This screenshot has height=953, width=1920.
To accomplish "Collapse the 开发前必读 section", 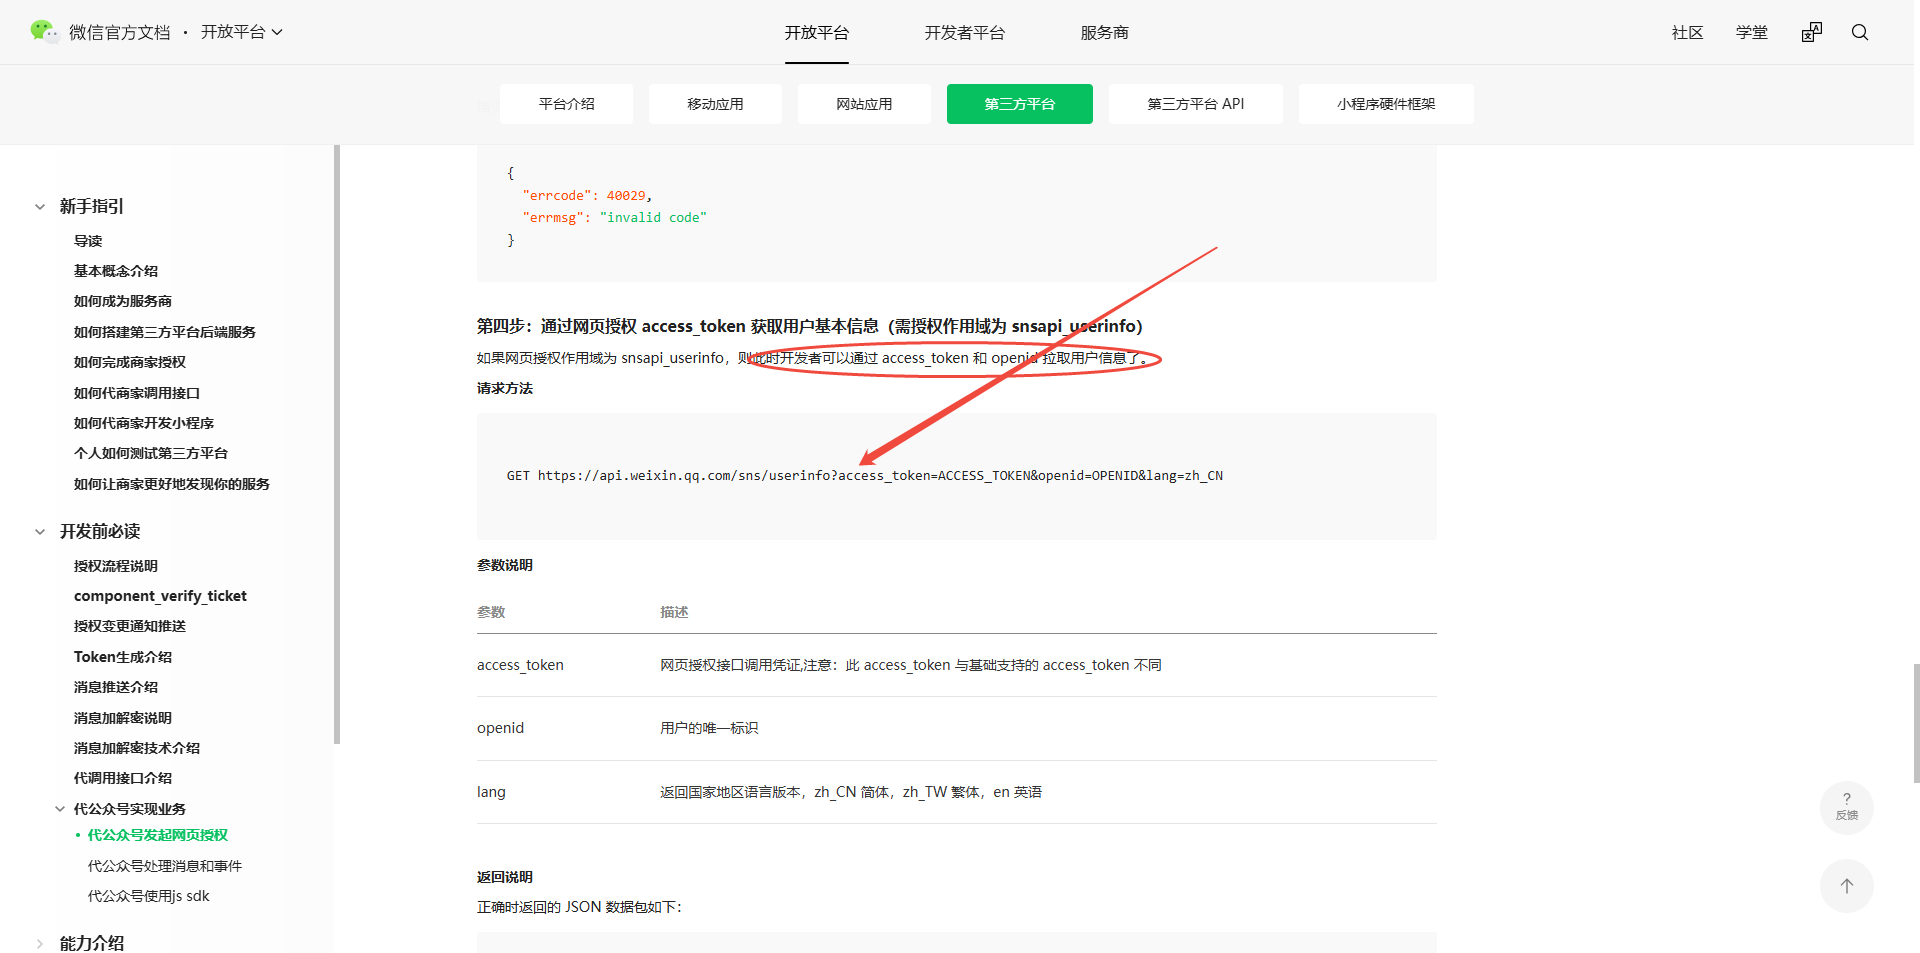I will point(40,532).
